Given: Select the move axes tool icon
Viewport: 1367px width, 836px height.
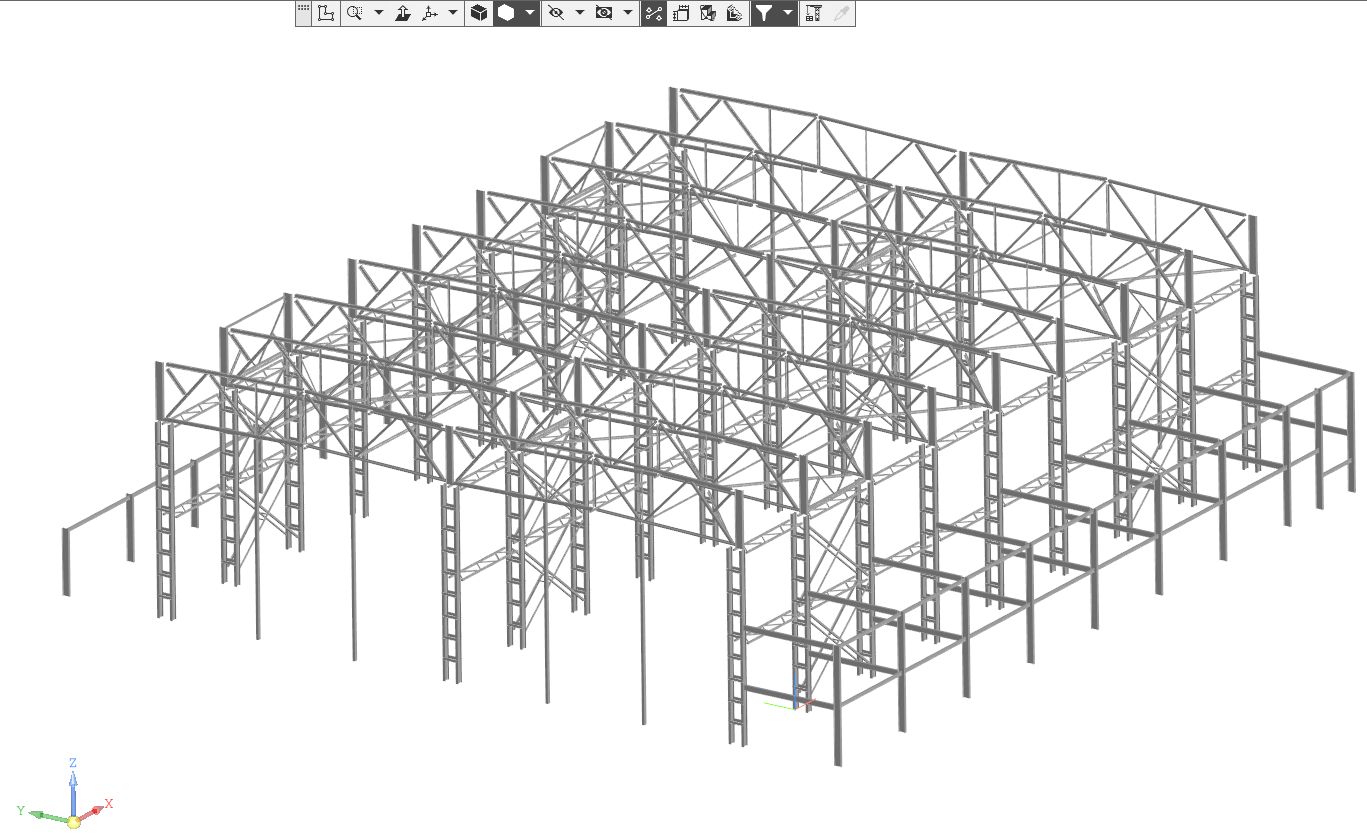Looking at the screenshot, I should pos(429,13).
